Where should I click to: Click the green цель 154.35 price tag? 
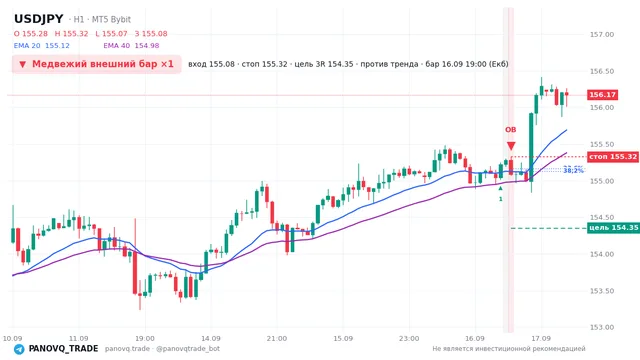pyautogui.click(x=613, y=228)
